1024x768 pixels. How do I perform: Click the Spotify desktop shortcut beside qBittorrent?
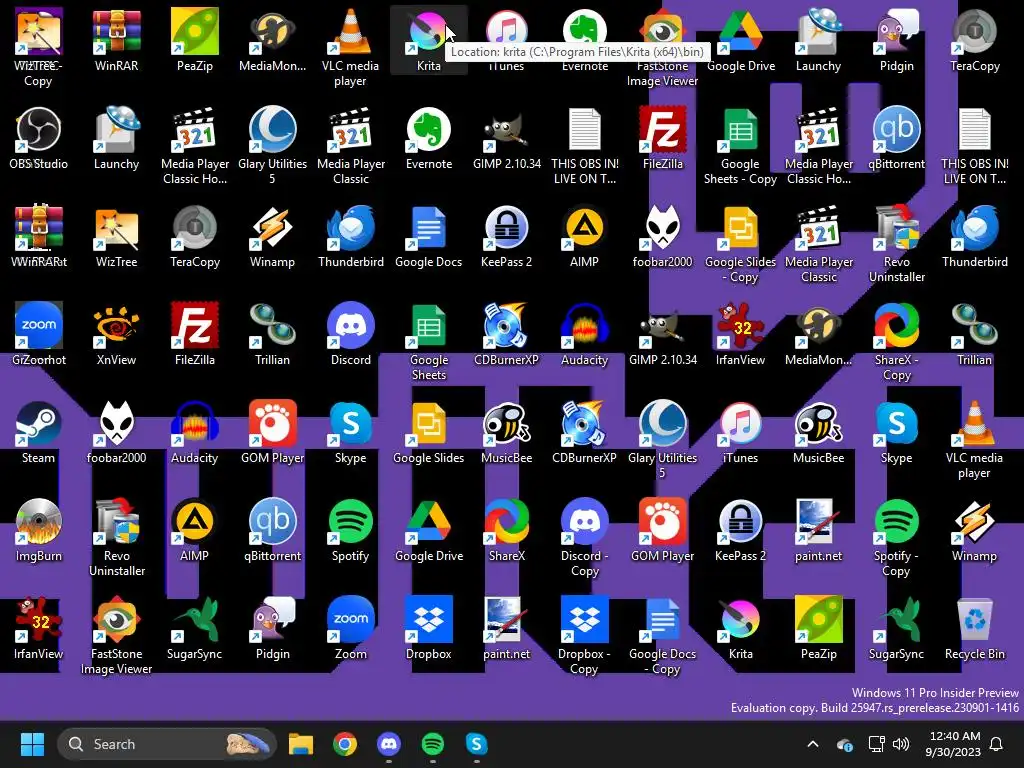[351, 530]
